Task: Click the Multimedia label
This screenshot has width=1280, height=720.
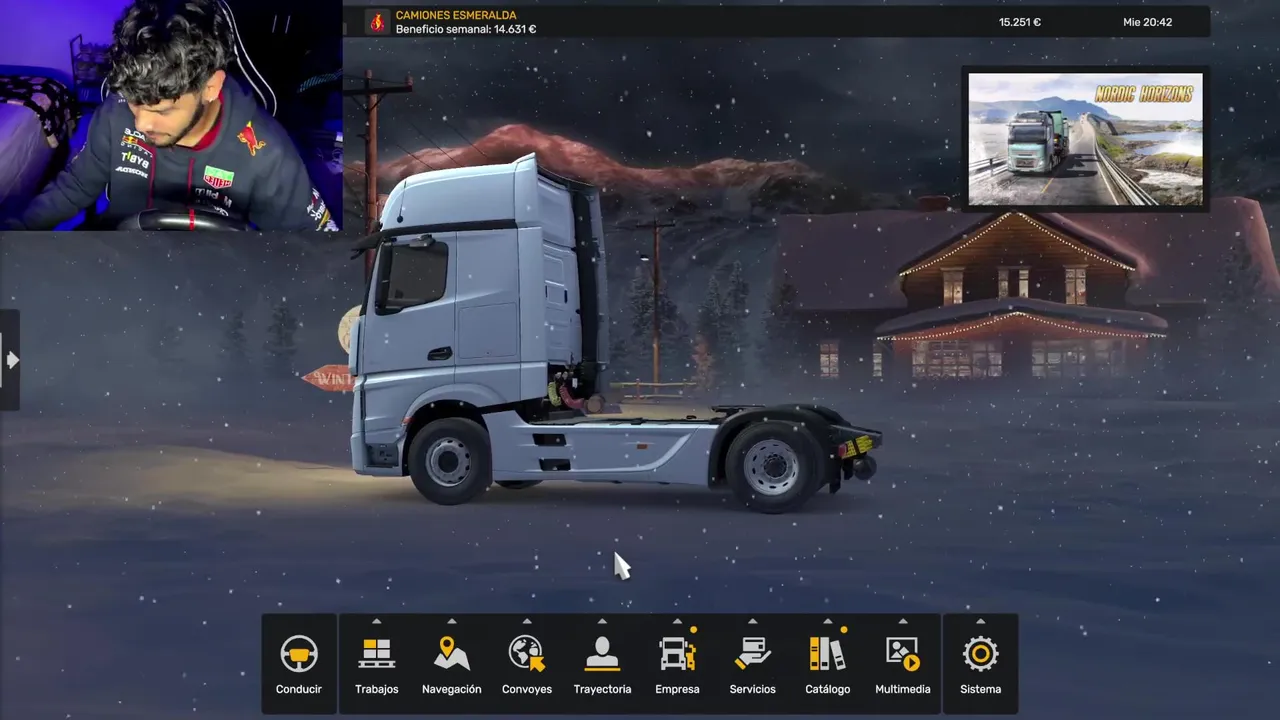Action: pyautogui.click(x=903, y=689)
